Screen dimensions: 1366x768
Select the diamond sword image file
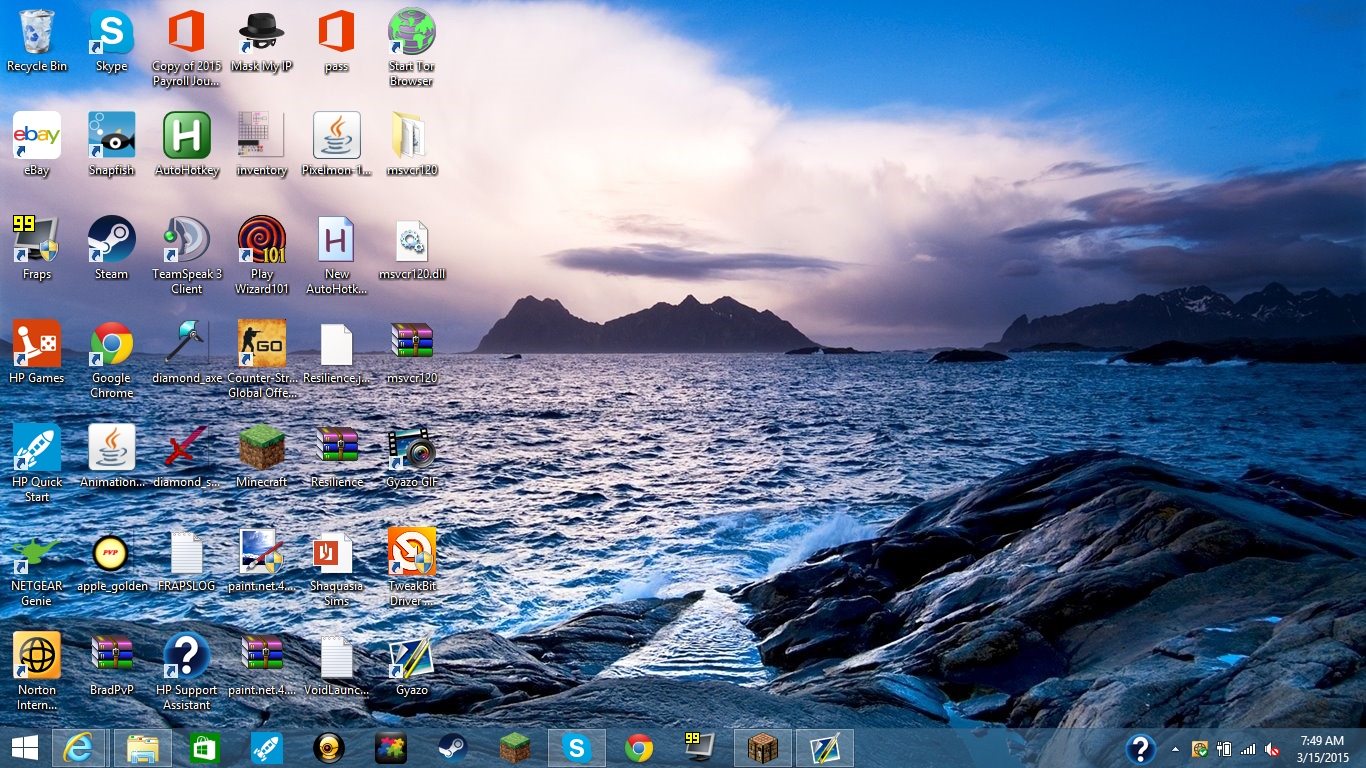click(x=187, y=456)
